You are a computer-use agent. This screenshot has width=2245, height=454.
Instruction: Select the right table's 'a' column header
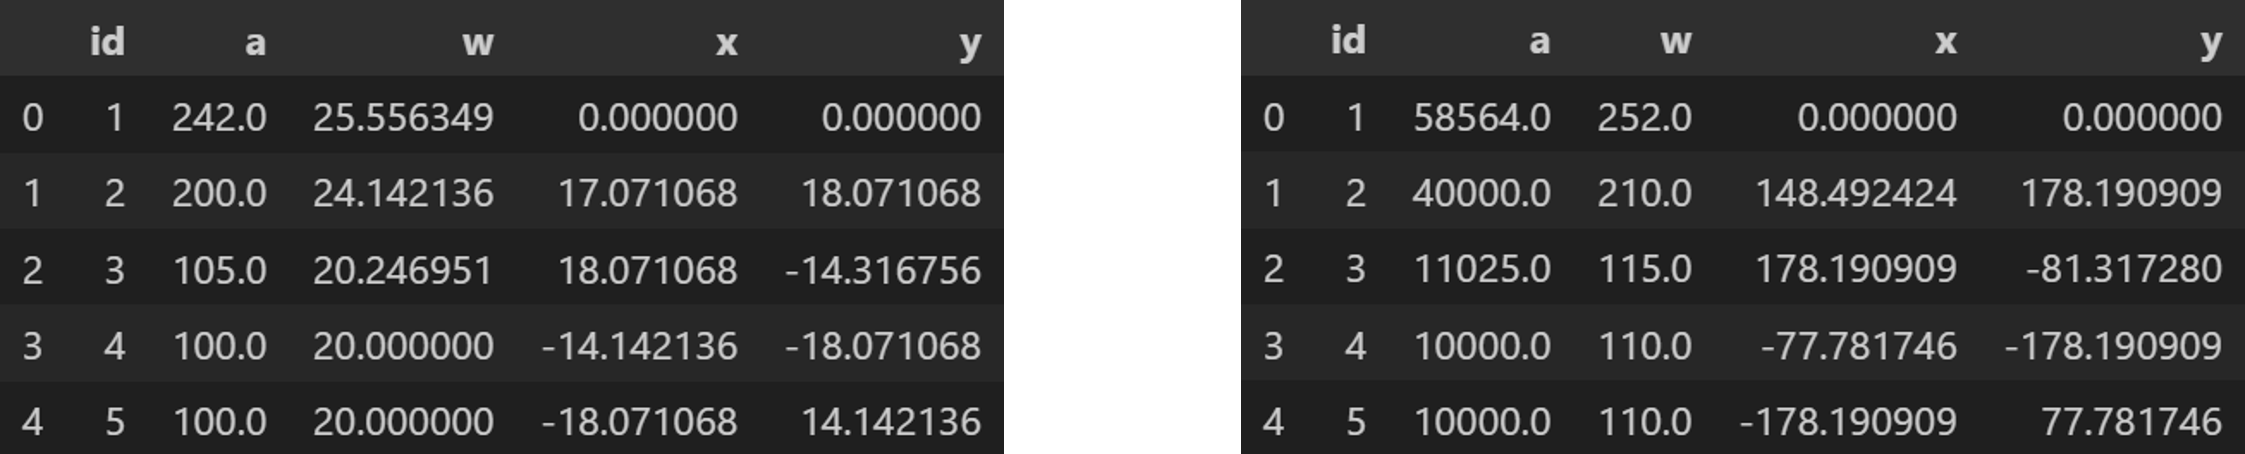pyautogui.click(x=1539, y=42)
